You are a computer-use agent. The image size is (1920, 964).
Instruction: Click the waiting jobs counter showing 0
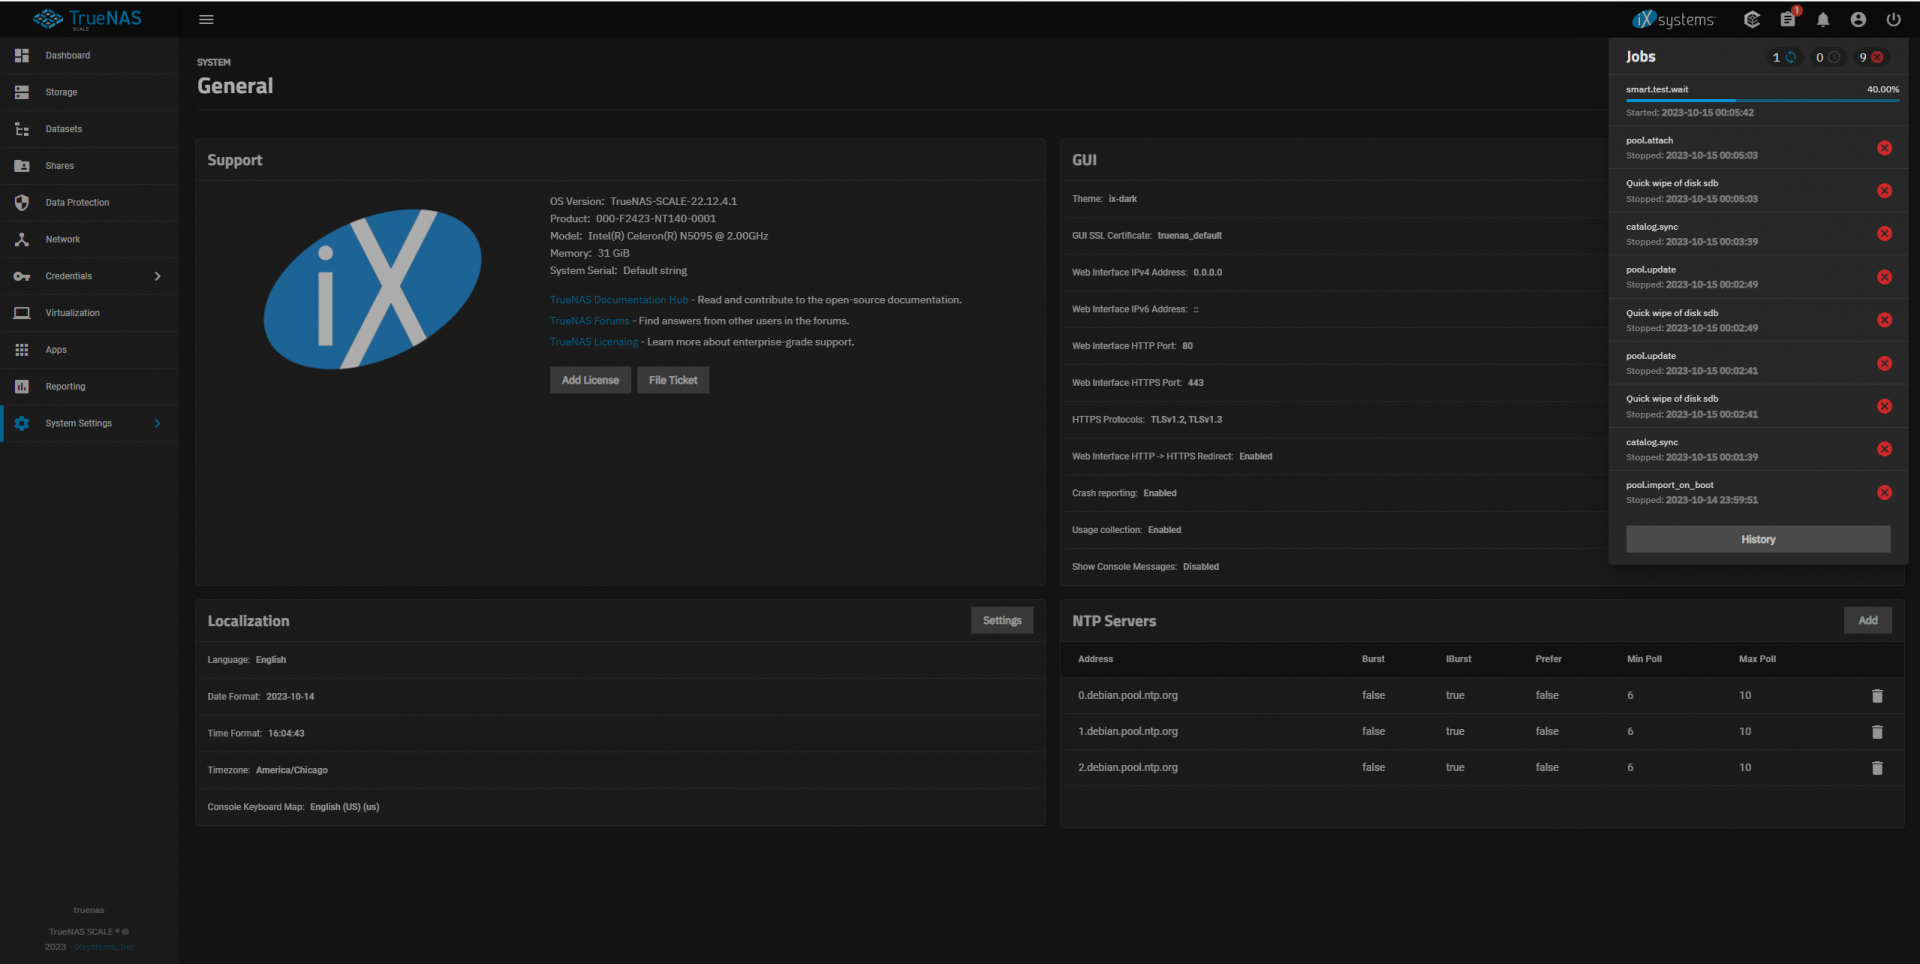point(1828,57)
